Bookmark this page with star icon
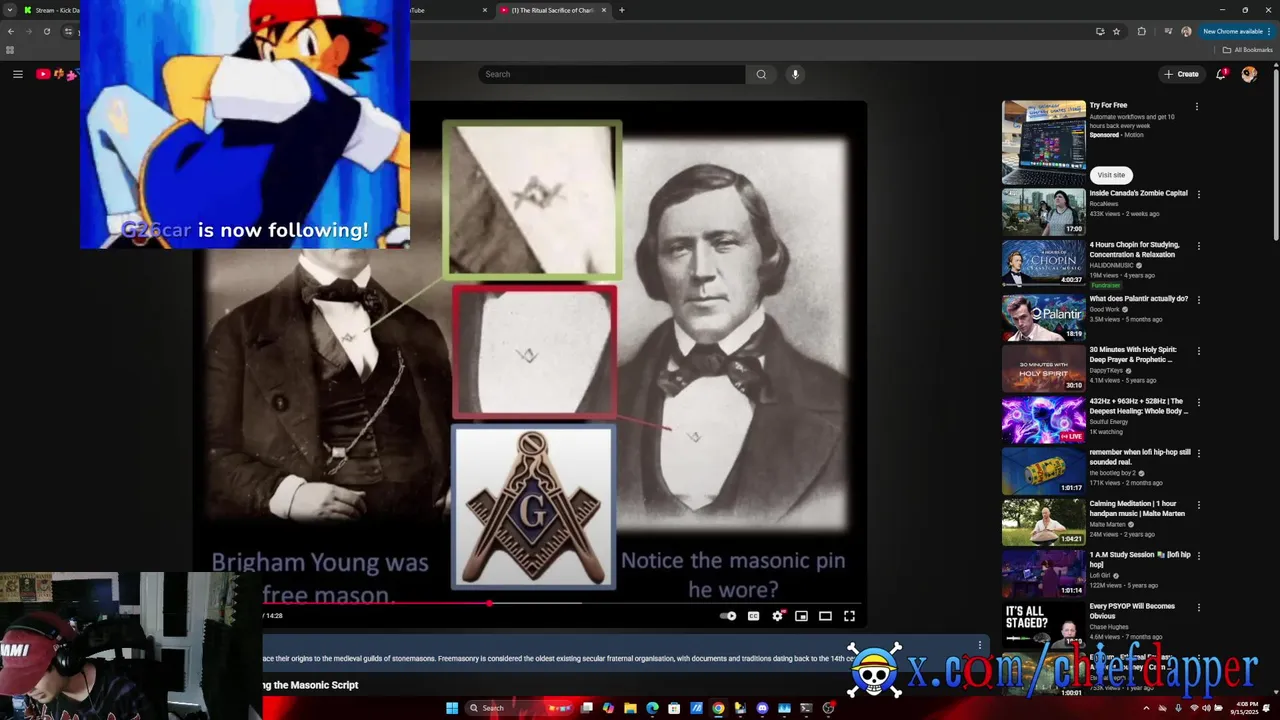The height and width of the screenshot is (720, 1280). (x=1117, y=31)
